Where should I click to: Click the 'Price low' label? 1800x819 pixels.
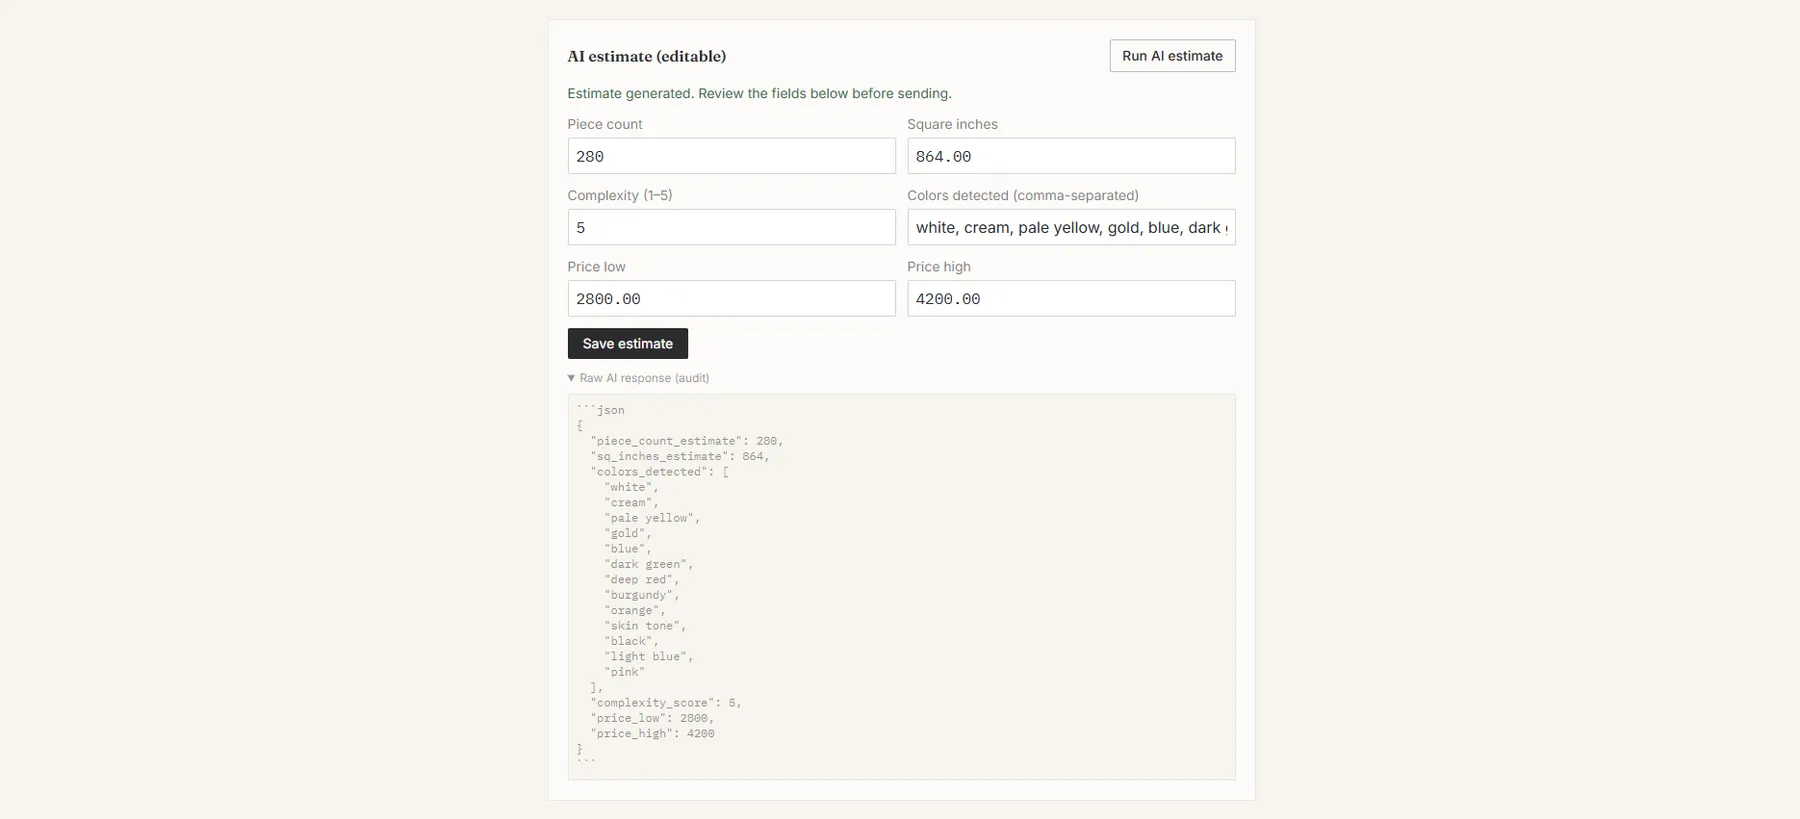coord(596,266)
